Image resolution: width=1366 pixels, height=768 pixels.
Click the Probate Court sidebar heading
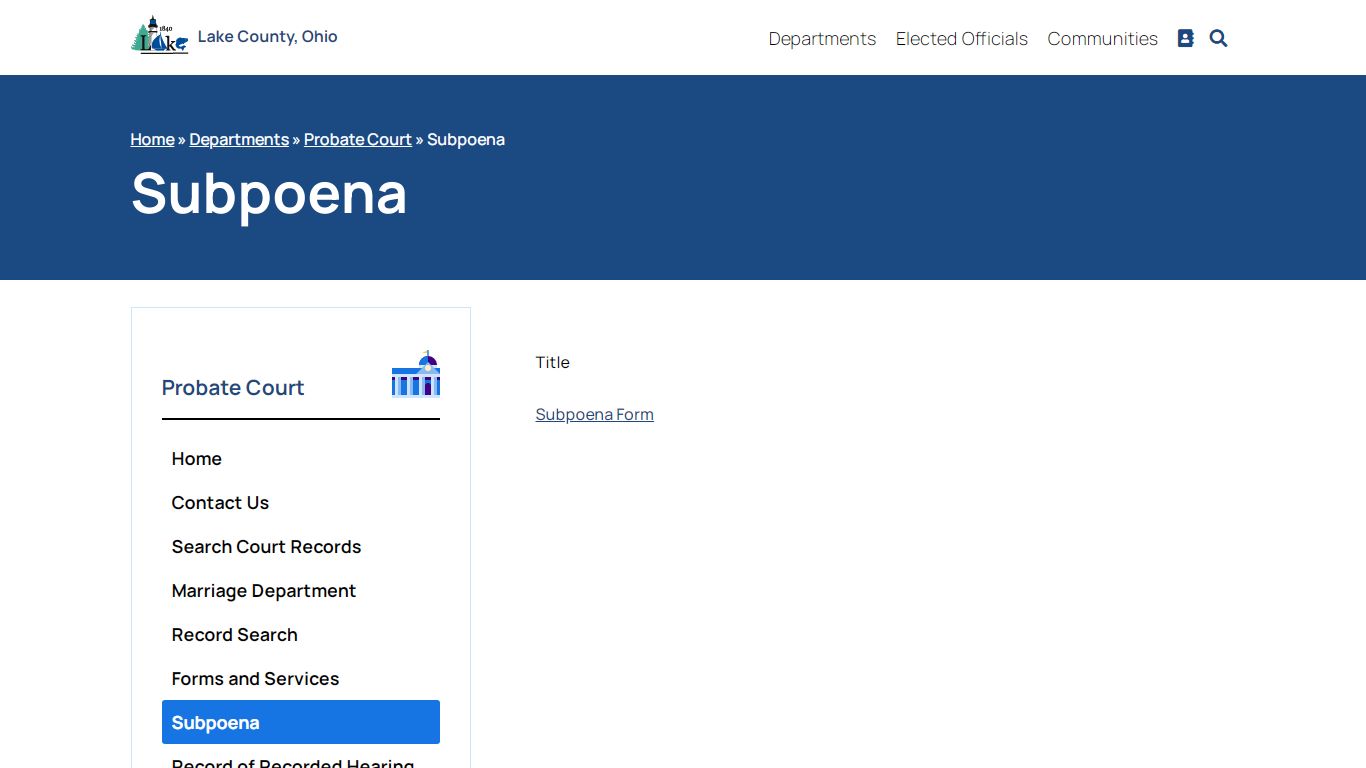(233, 387)
